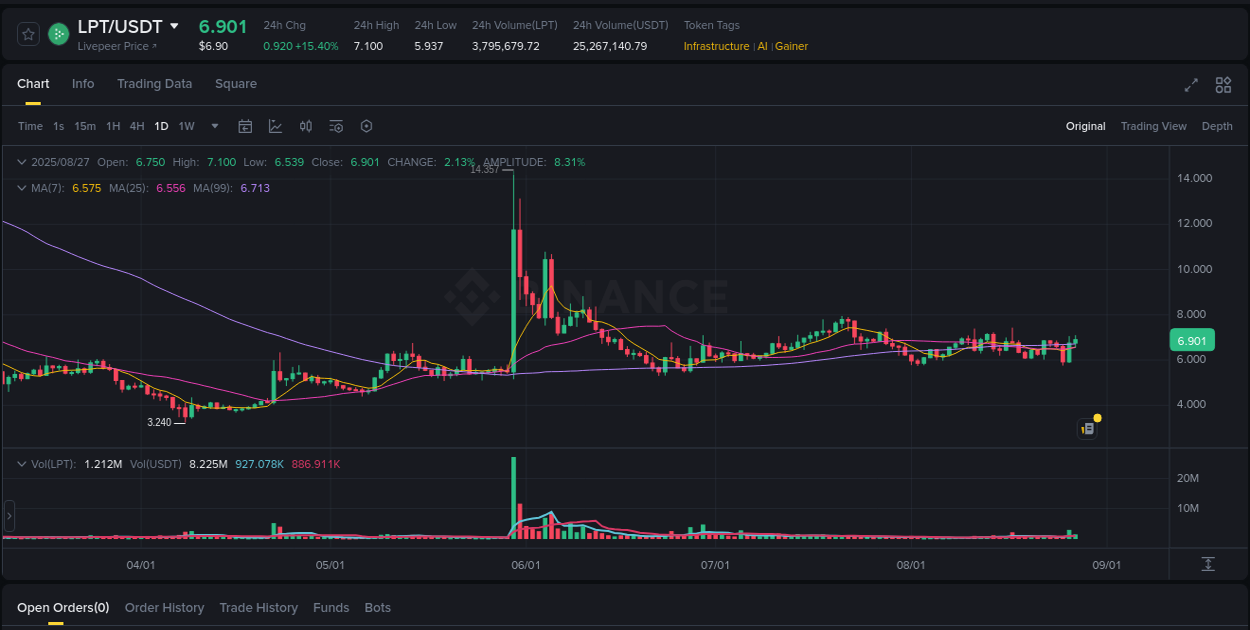1250x630 pixels.
Task: Open the candlestick display settings icon
Action: point(306,126)
